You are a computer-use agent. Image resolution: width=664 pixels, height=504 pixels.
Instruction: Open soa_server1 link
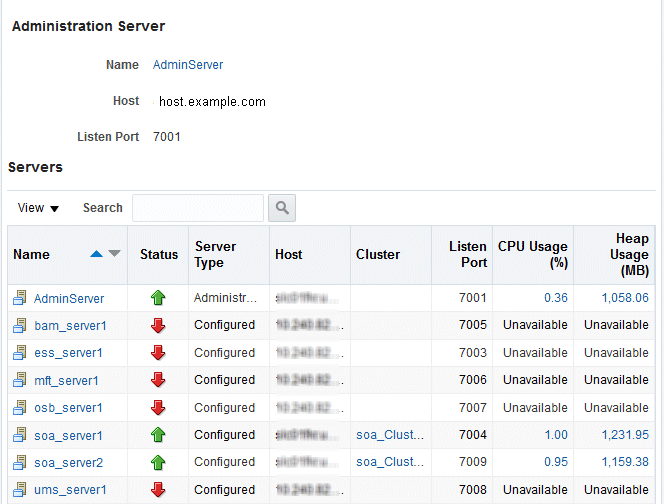tap(68, 435)
